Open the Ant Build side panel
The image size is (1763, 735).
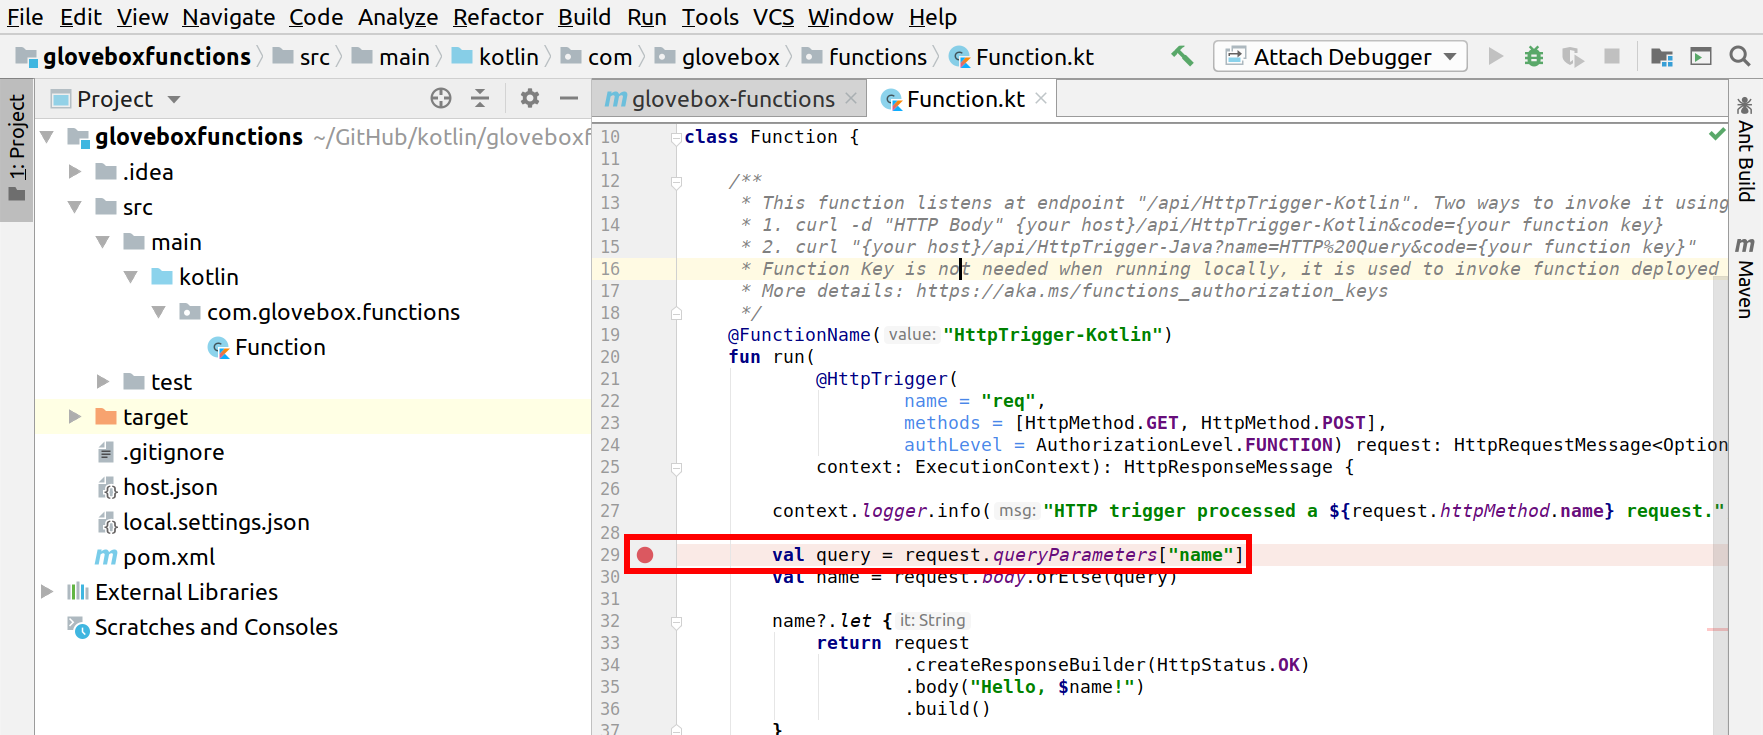pyautogui.click(x=1745, y=150)
